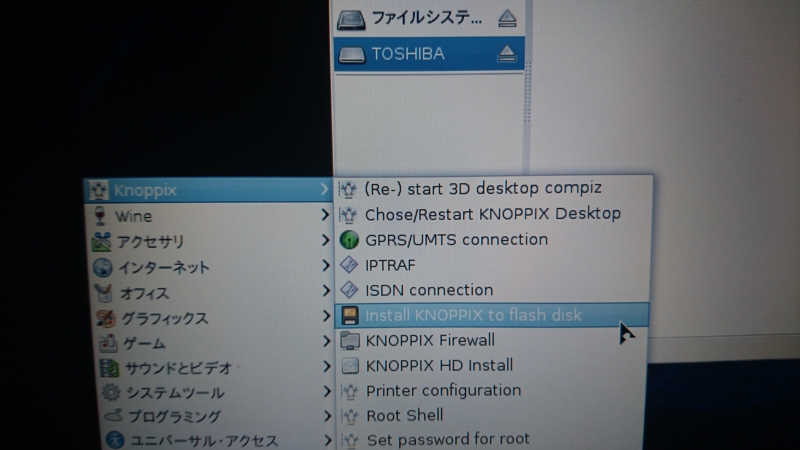Open the Wine menu category
Viewport: 800px width, 450px height.
click(x=210, y=216)
